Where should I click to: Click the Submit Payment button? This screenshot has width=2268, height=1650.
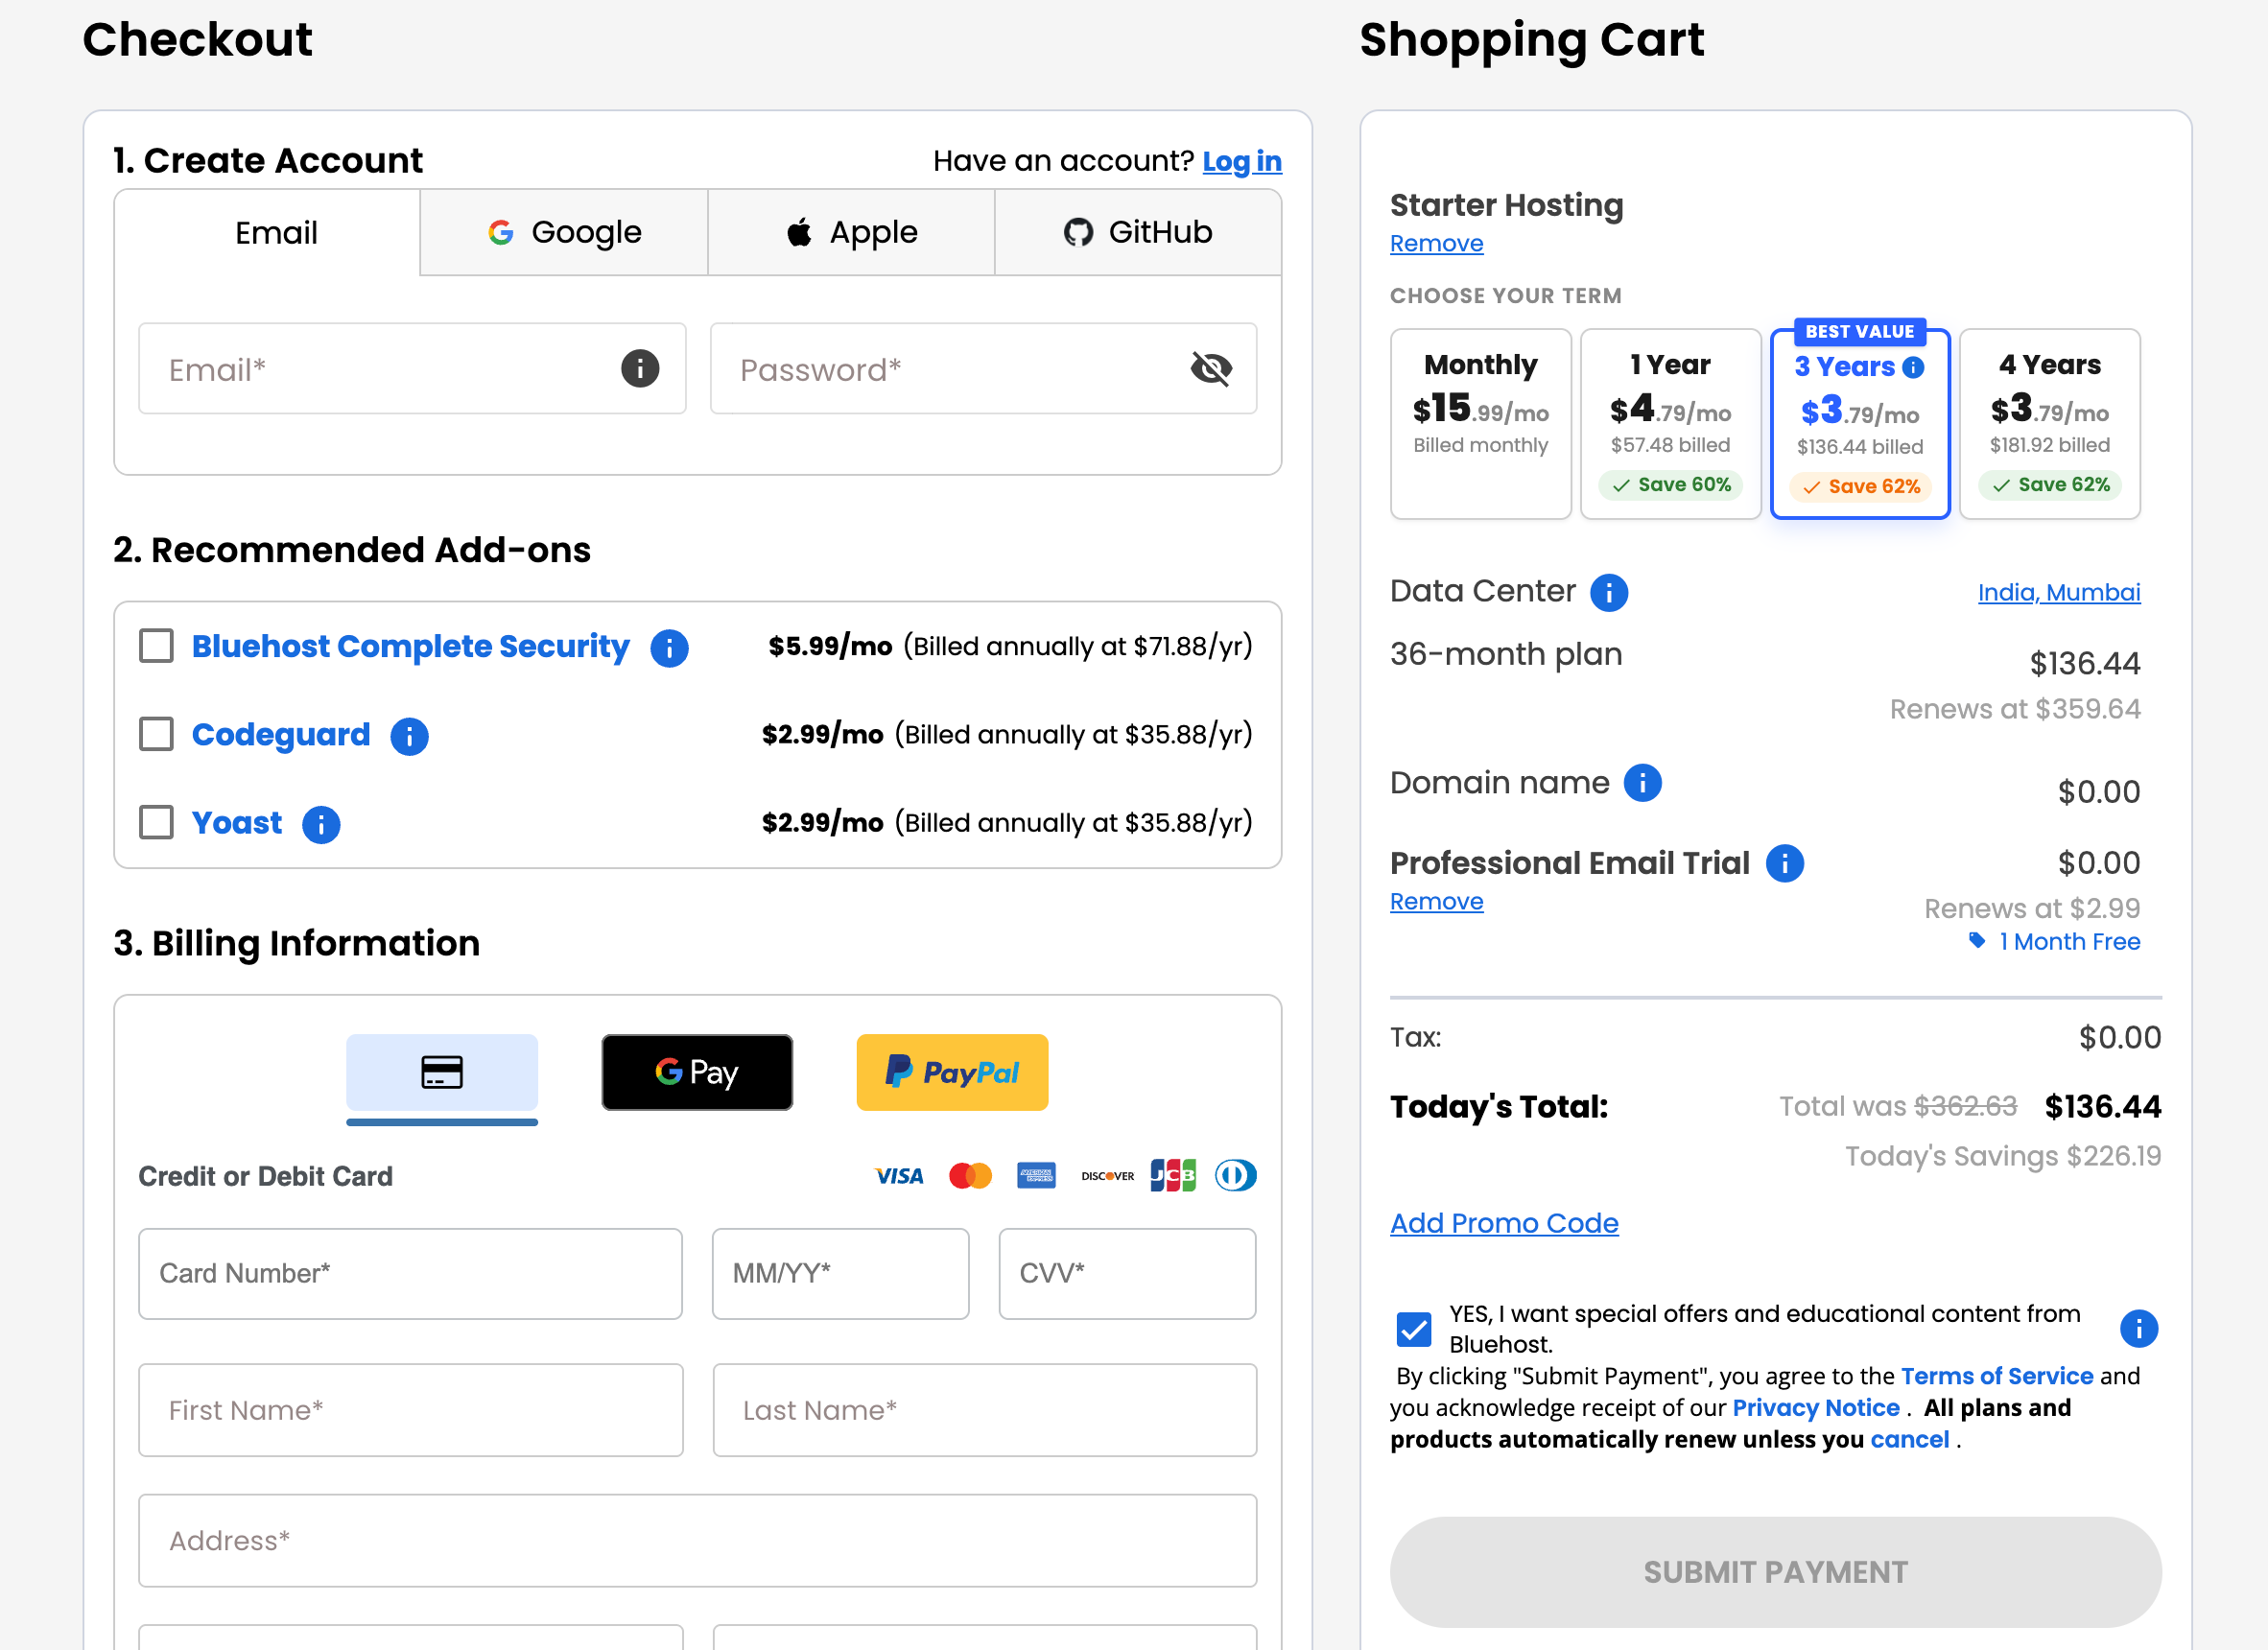click(1775, 1572)
